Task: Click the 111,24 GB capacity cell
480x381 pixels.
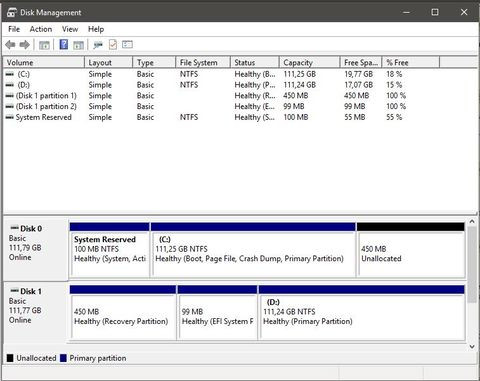Action: pos(299,85)
